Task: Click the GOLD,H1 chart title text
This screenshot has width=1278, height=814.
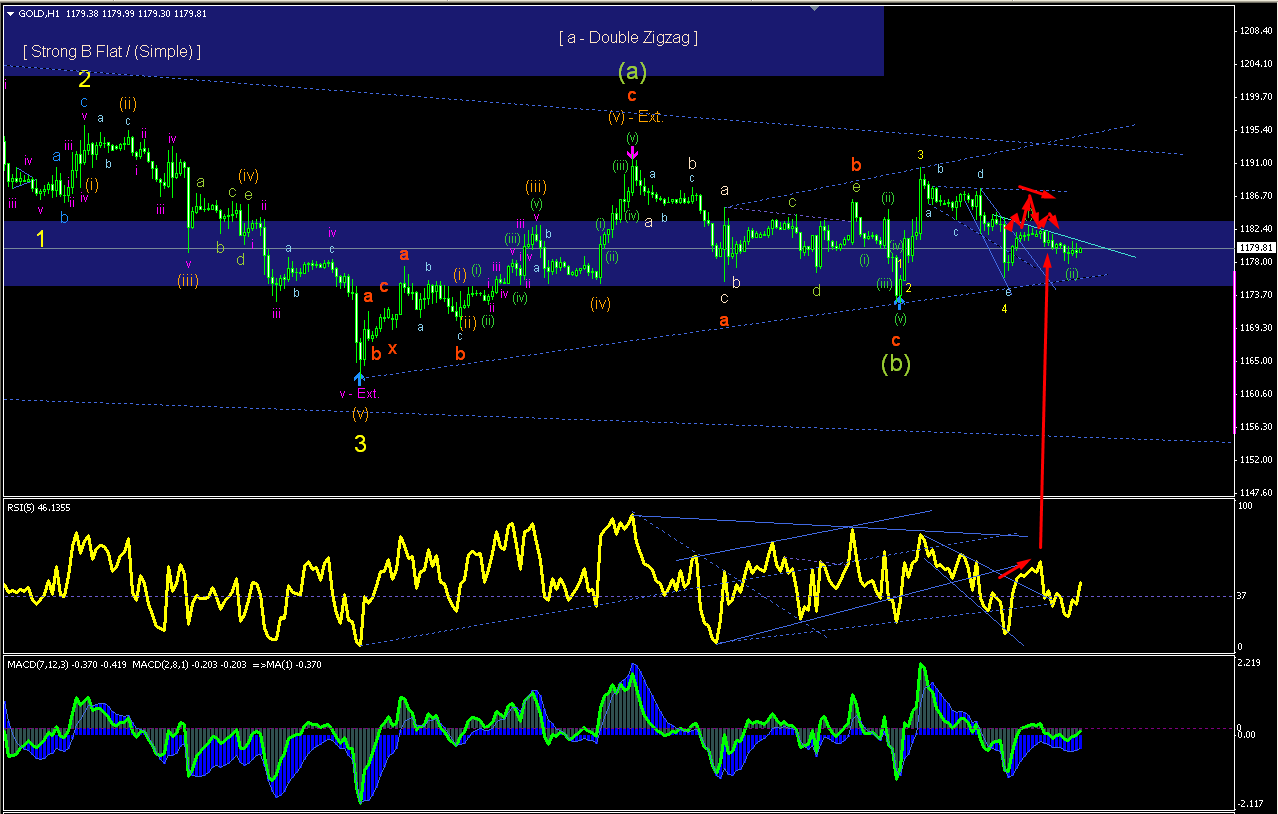Action: (39, 13)
